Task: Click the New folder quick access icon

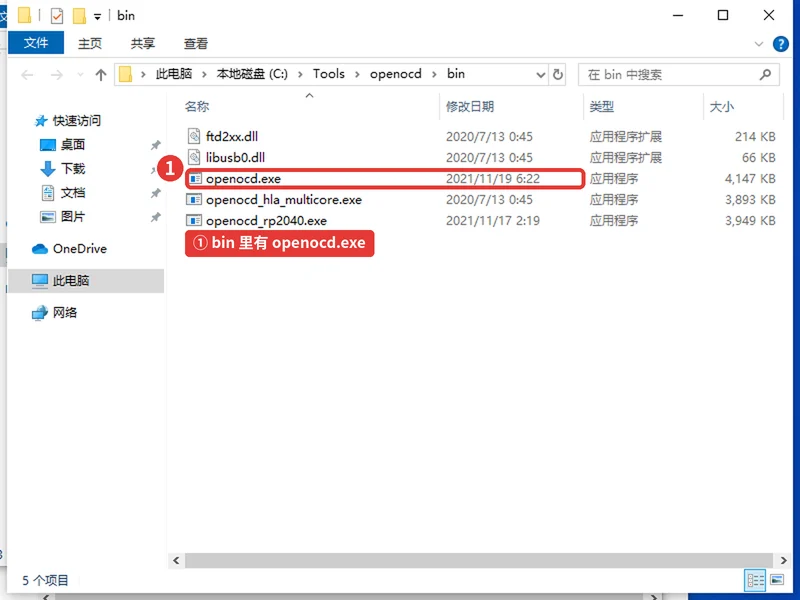Action: tap(79, 16)
